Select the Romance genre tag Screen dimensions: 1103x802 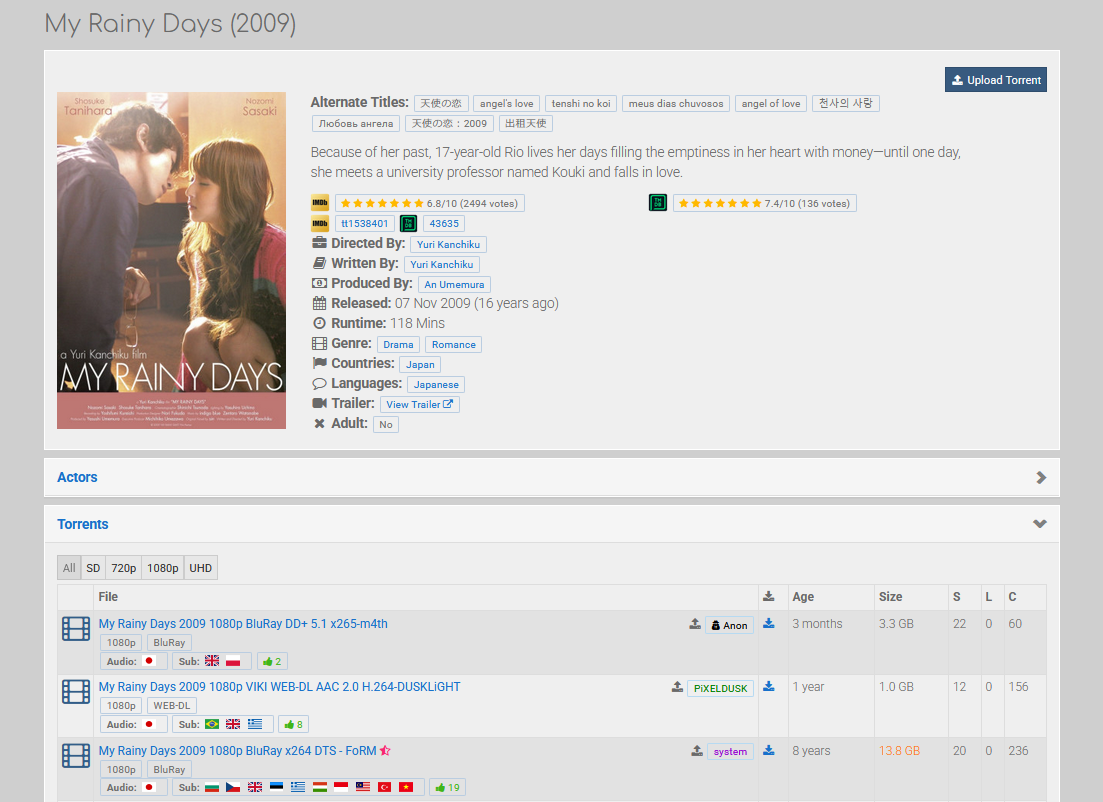coord(454,345)
